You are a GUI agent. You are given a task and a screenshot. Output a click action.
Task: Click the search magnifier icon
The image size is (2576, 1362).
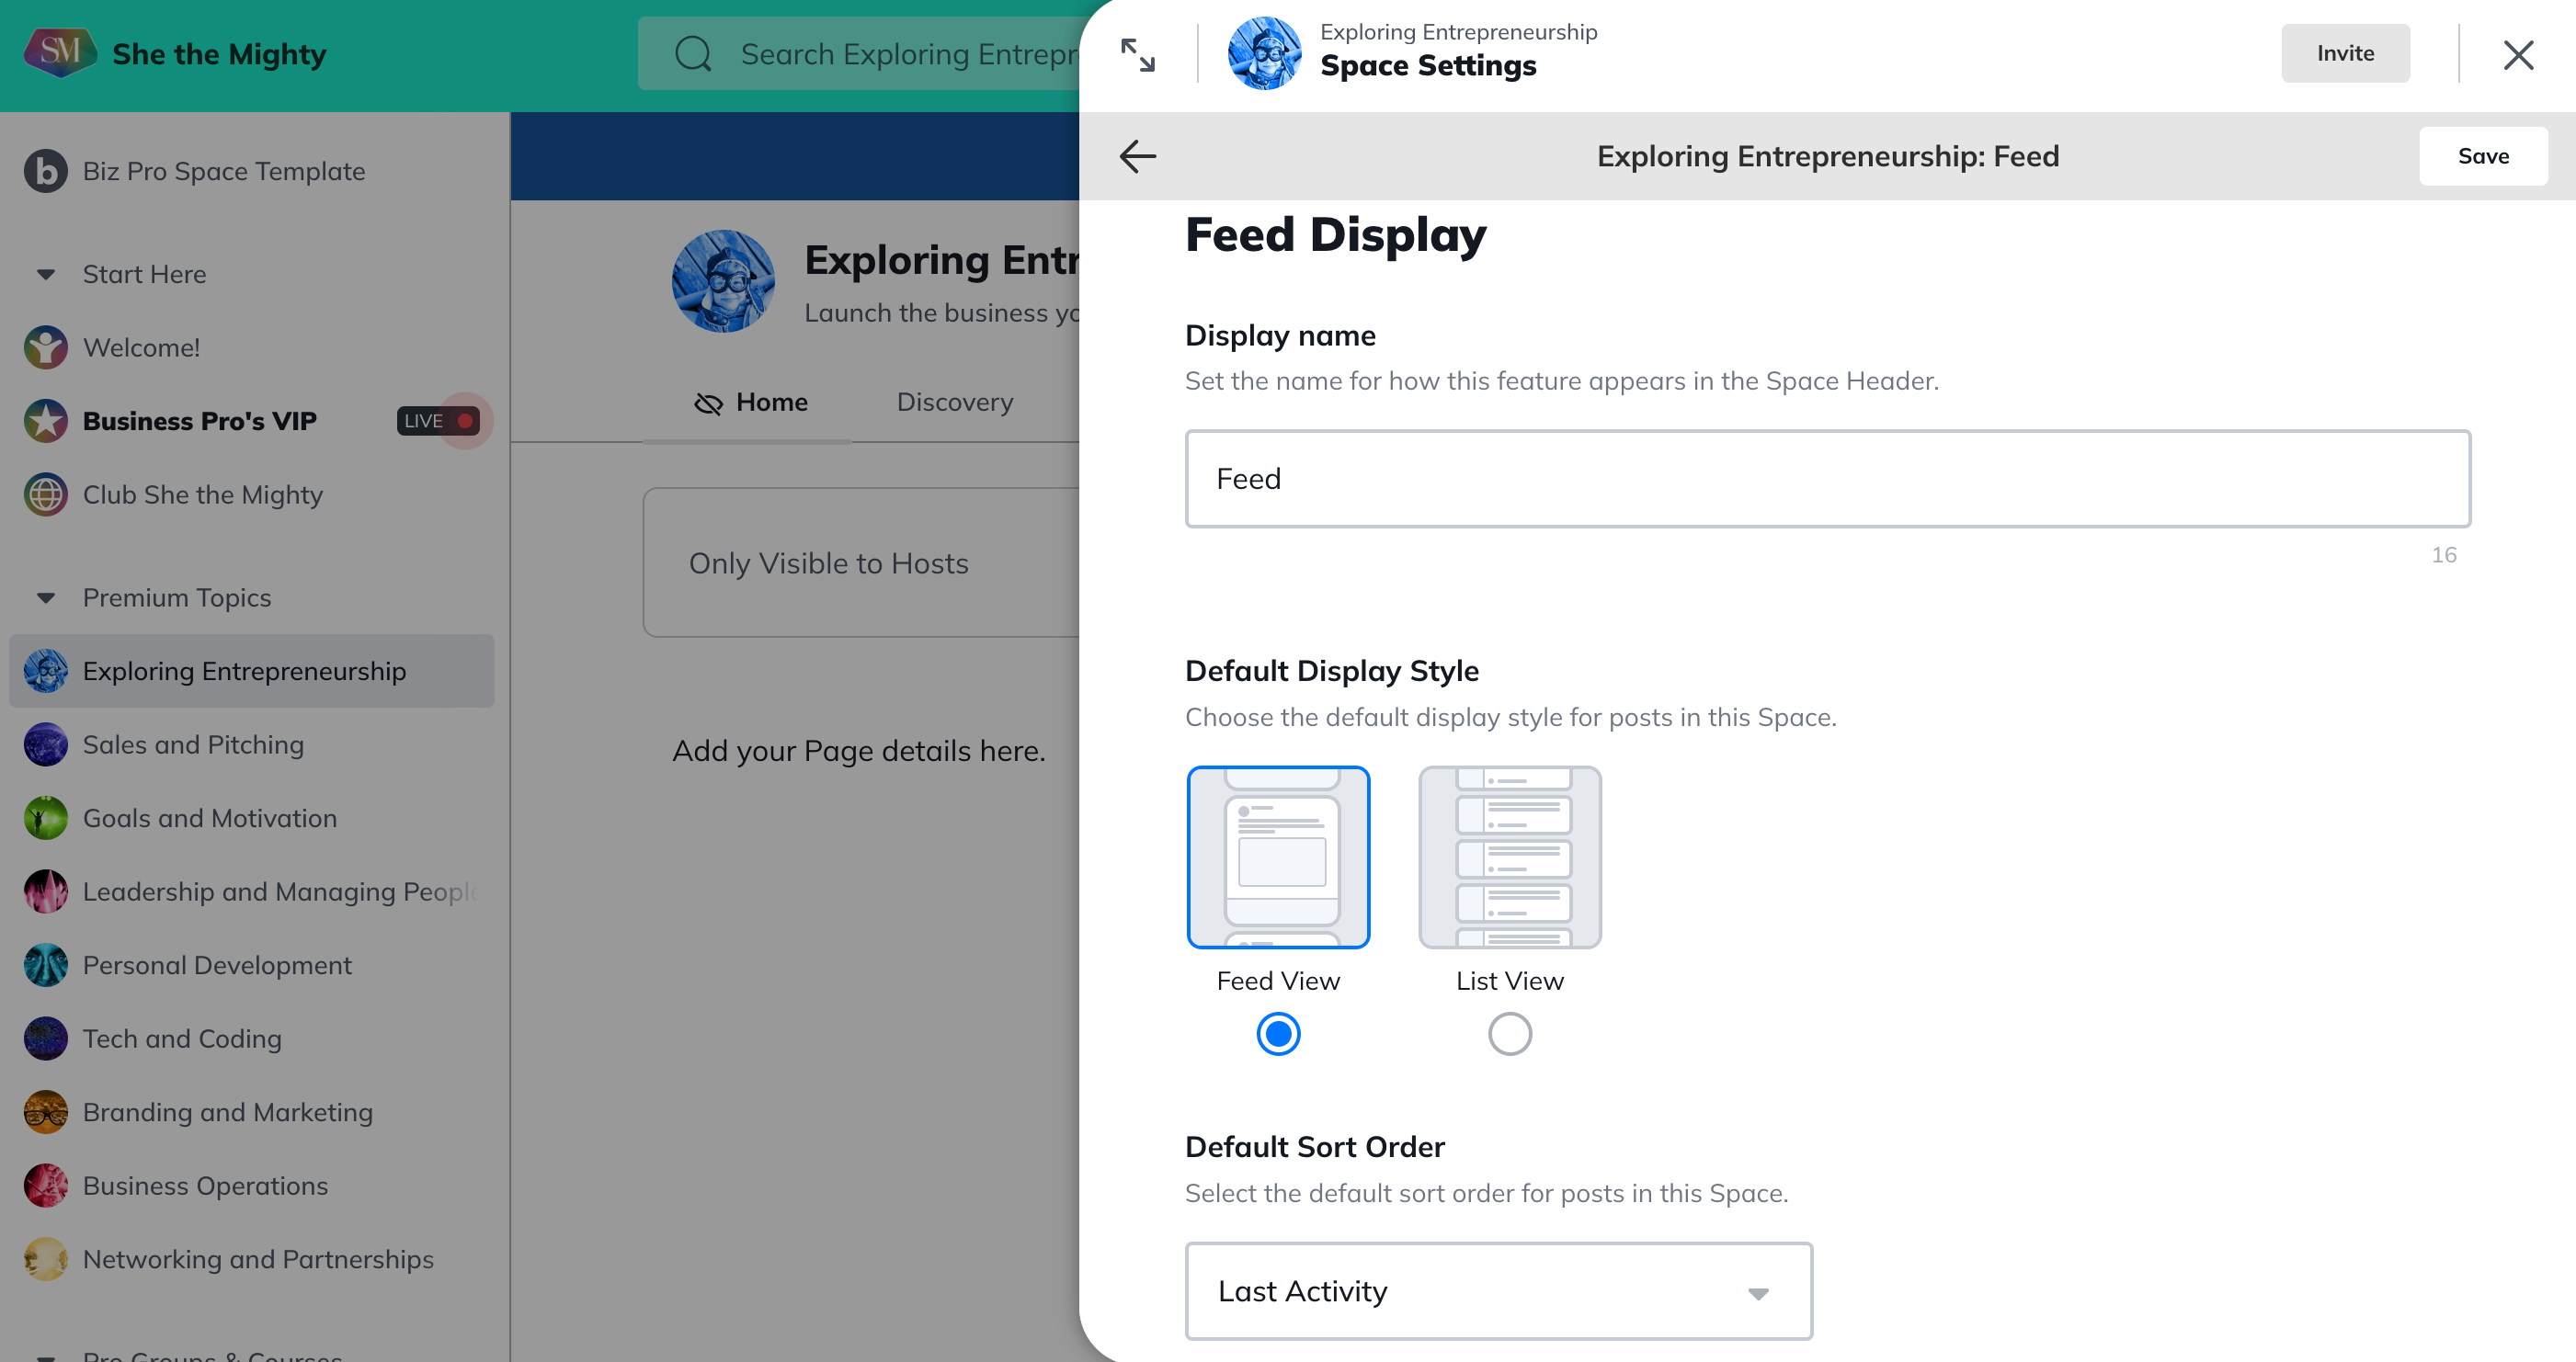click(x=693, y=54)
